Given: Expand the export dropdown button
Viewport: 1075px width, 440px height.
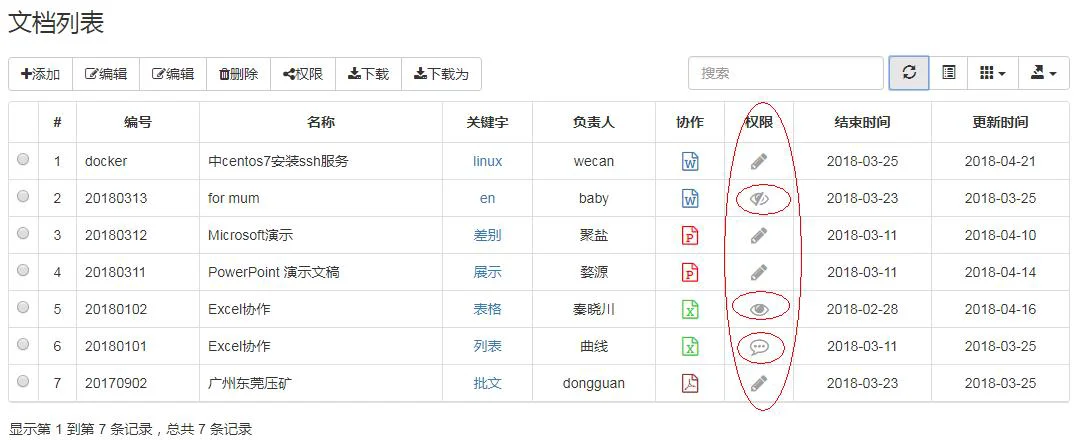Looking at the screenshot, I should coord(1044,73).
